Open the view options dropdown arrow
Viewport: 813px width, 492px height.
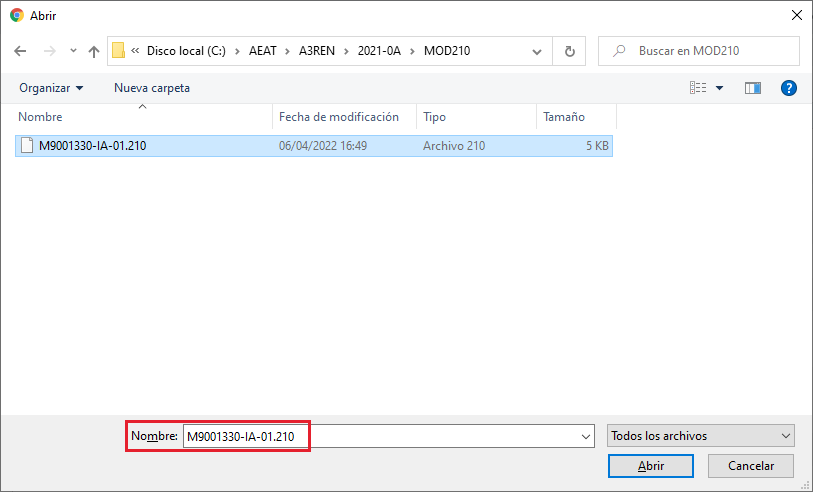coord(719,88)
